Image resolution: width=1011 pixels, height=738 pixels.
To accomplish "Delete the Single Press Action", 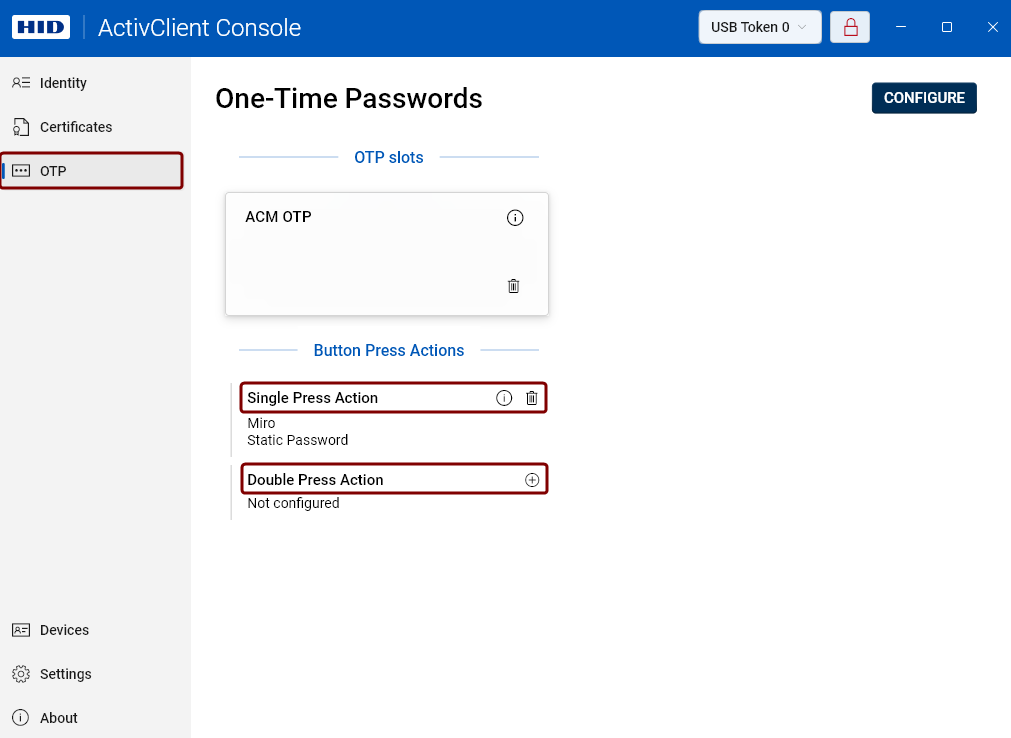I will click(x=532, y=398).
